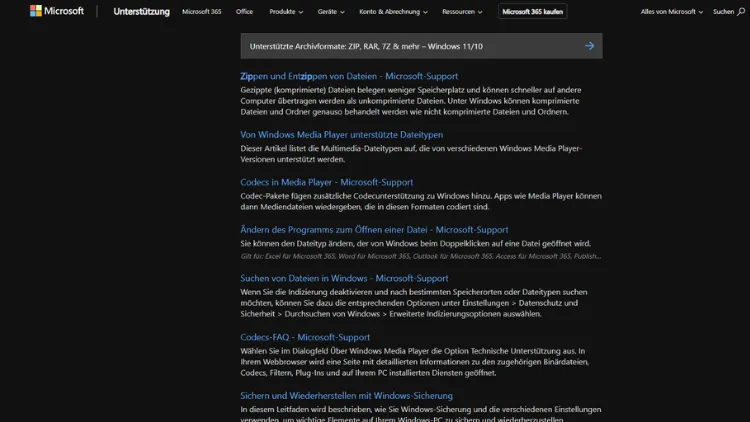750x422 pixels.
Task: Open the Ressourcen dropdown
Action: [x=464, y=12]
